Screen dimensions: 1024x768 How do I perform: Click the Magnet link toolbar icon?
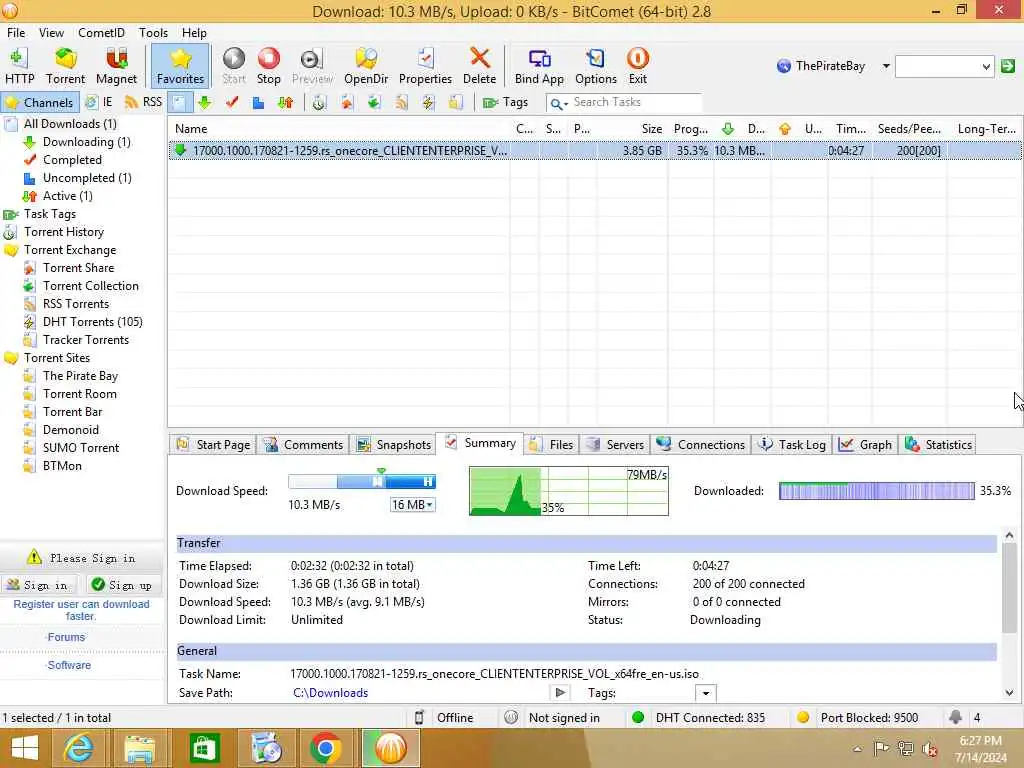coord(116,66)
